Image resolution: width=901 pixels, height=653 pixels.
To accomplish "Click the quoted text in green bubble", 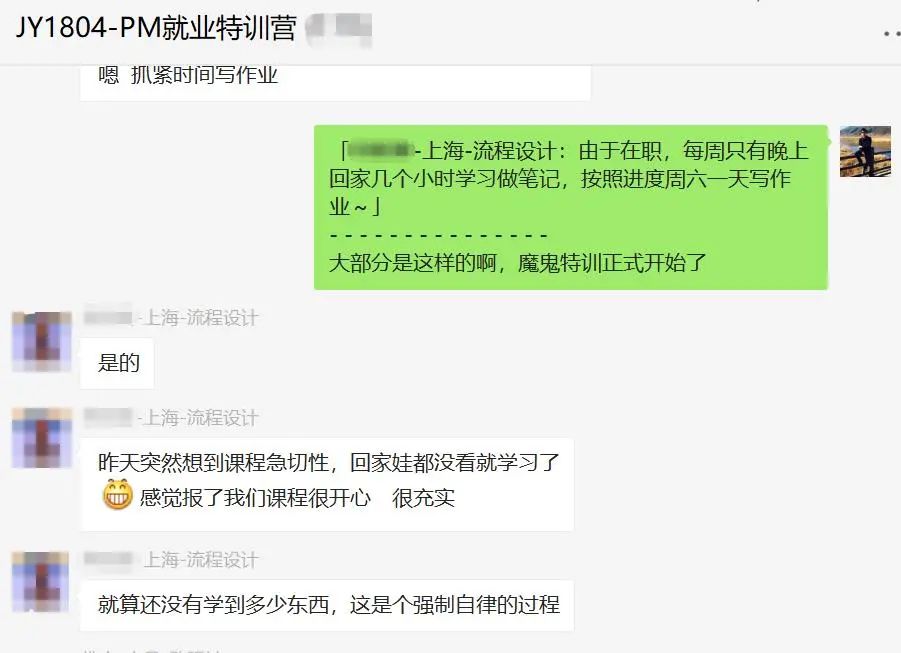I will pos(569,179).
